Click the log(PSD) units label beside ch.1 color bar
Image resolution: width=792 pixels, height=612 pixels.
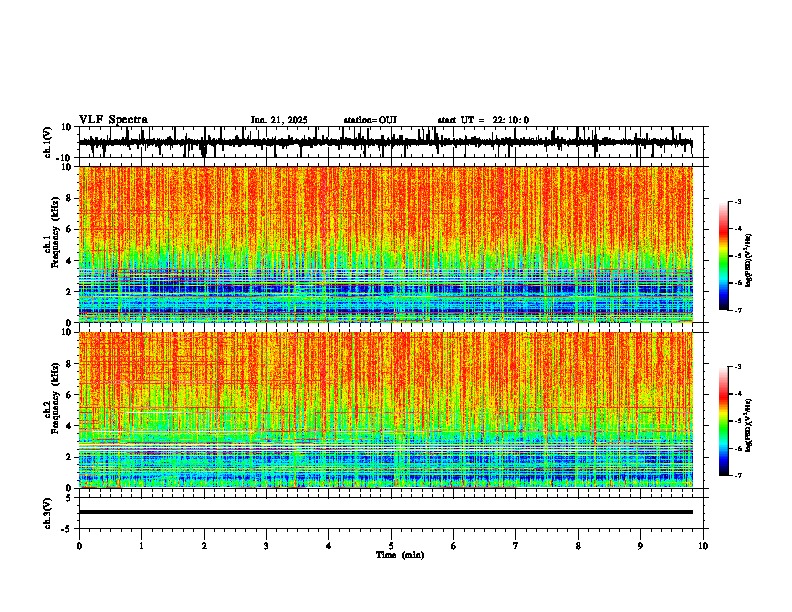point(749,260)
